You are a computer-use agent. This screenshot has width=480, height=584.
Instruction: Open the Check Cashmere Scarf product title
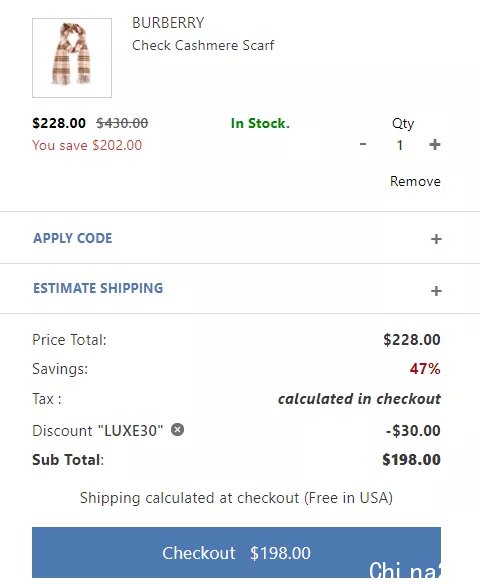point(203,45)
